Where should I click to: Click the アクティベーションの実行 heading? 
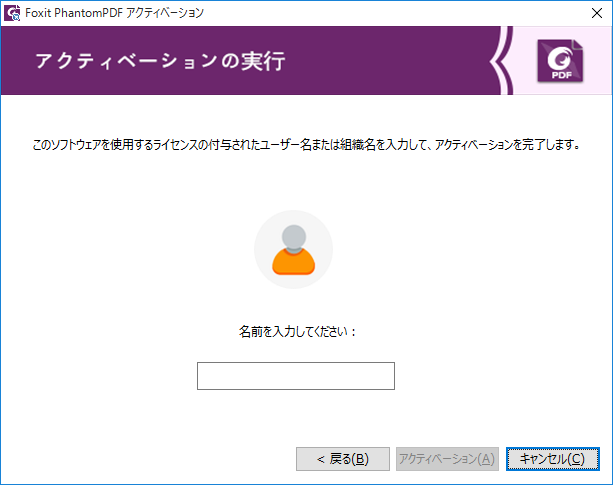[x=161, y=61]
